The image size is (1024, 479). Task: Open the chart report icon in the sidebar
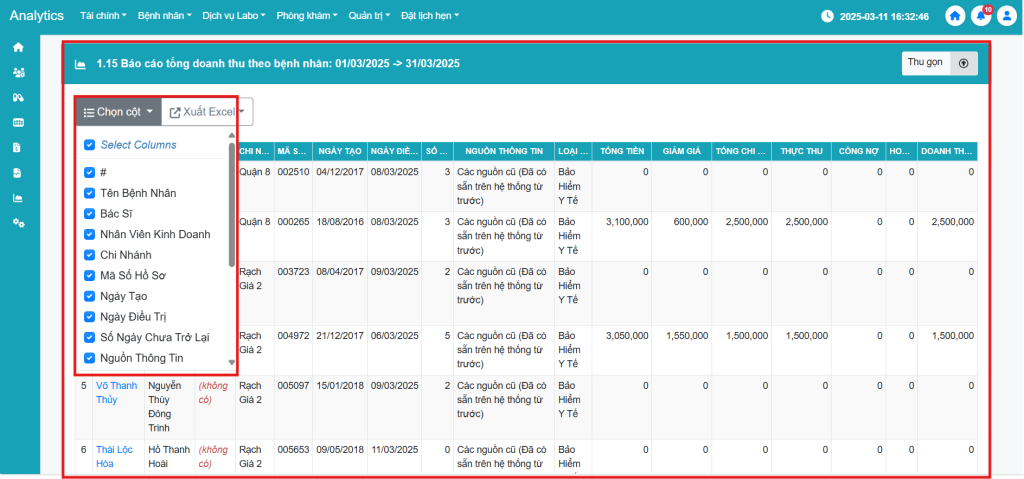(18, 197)
